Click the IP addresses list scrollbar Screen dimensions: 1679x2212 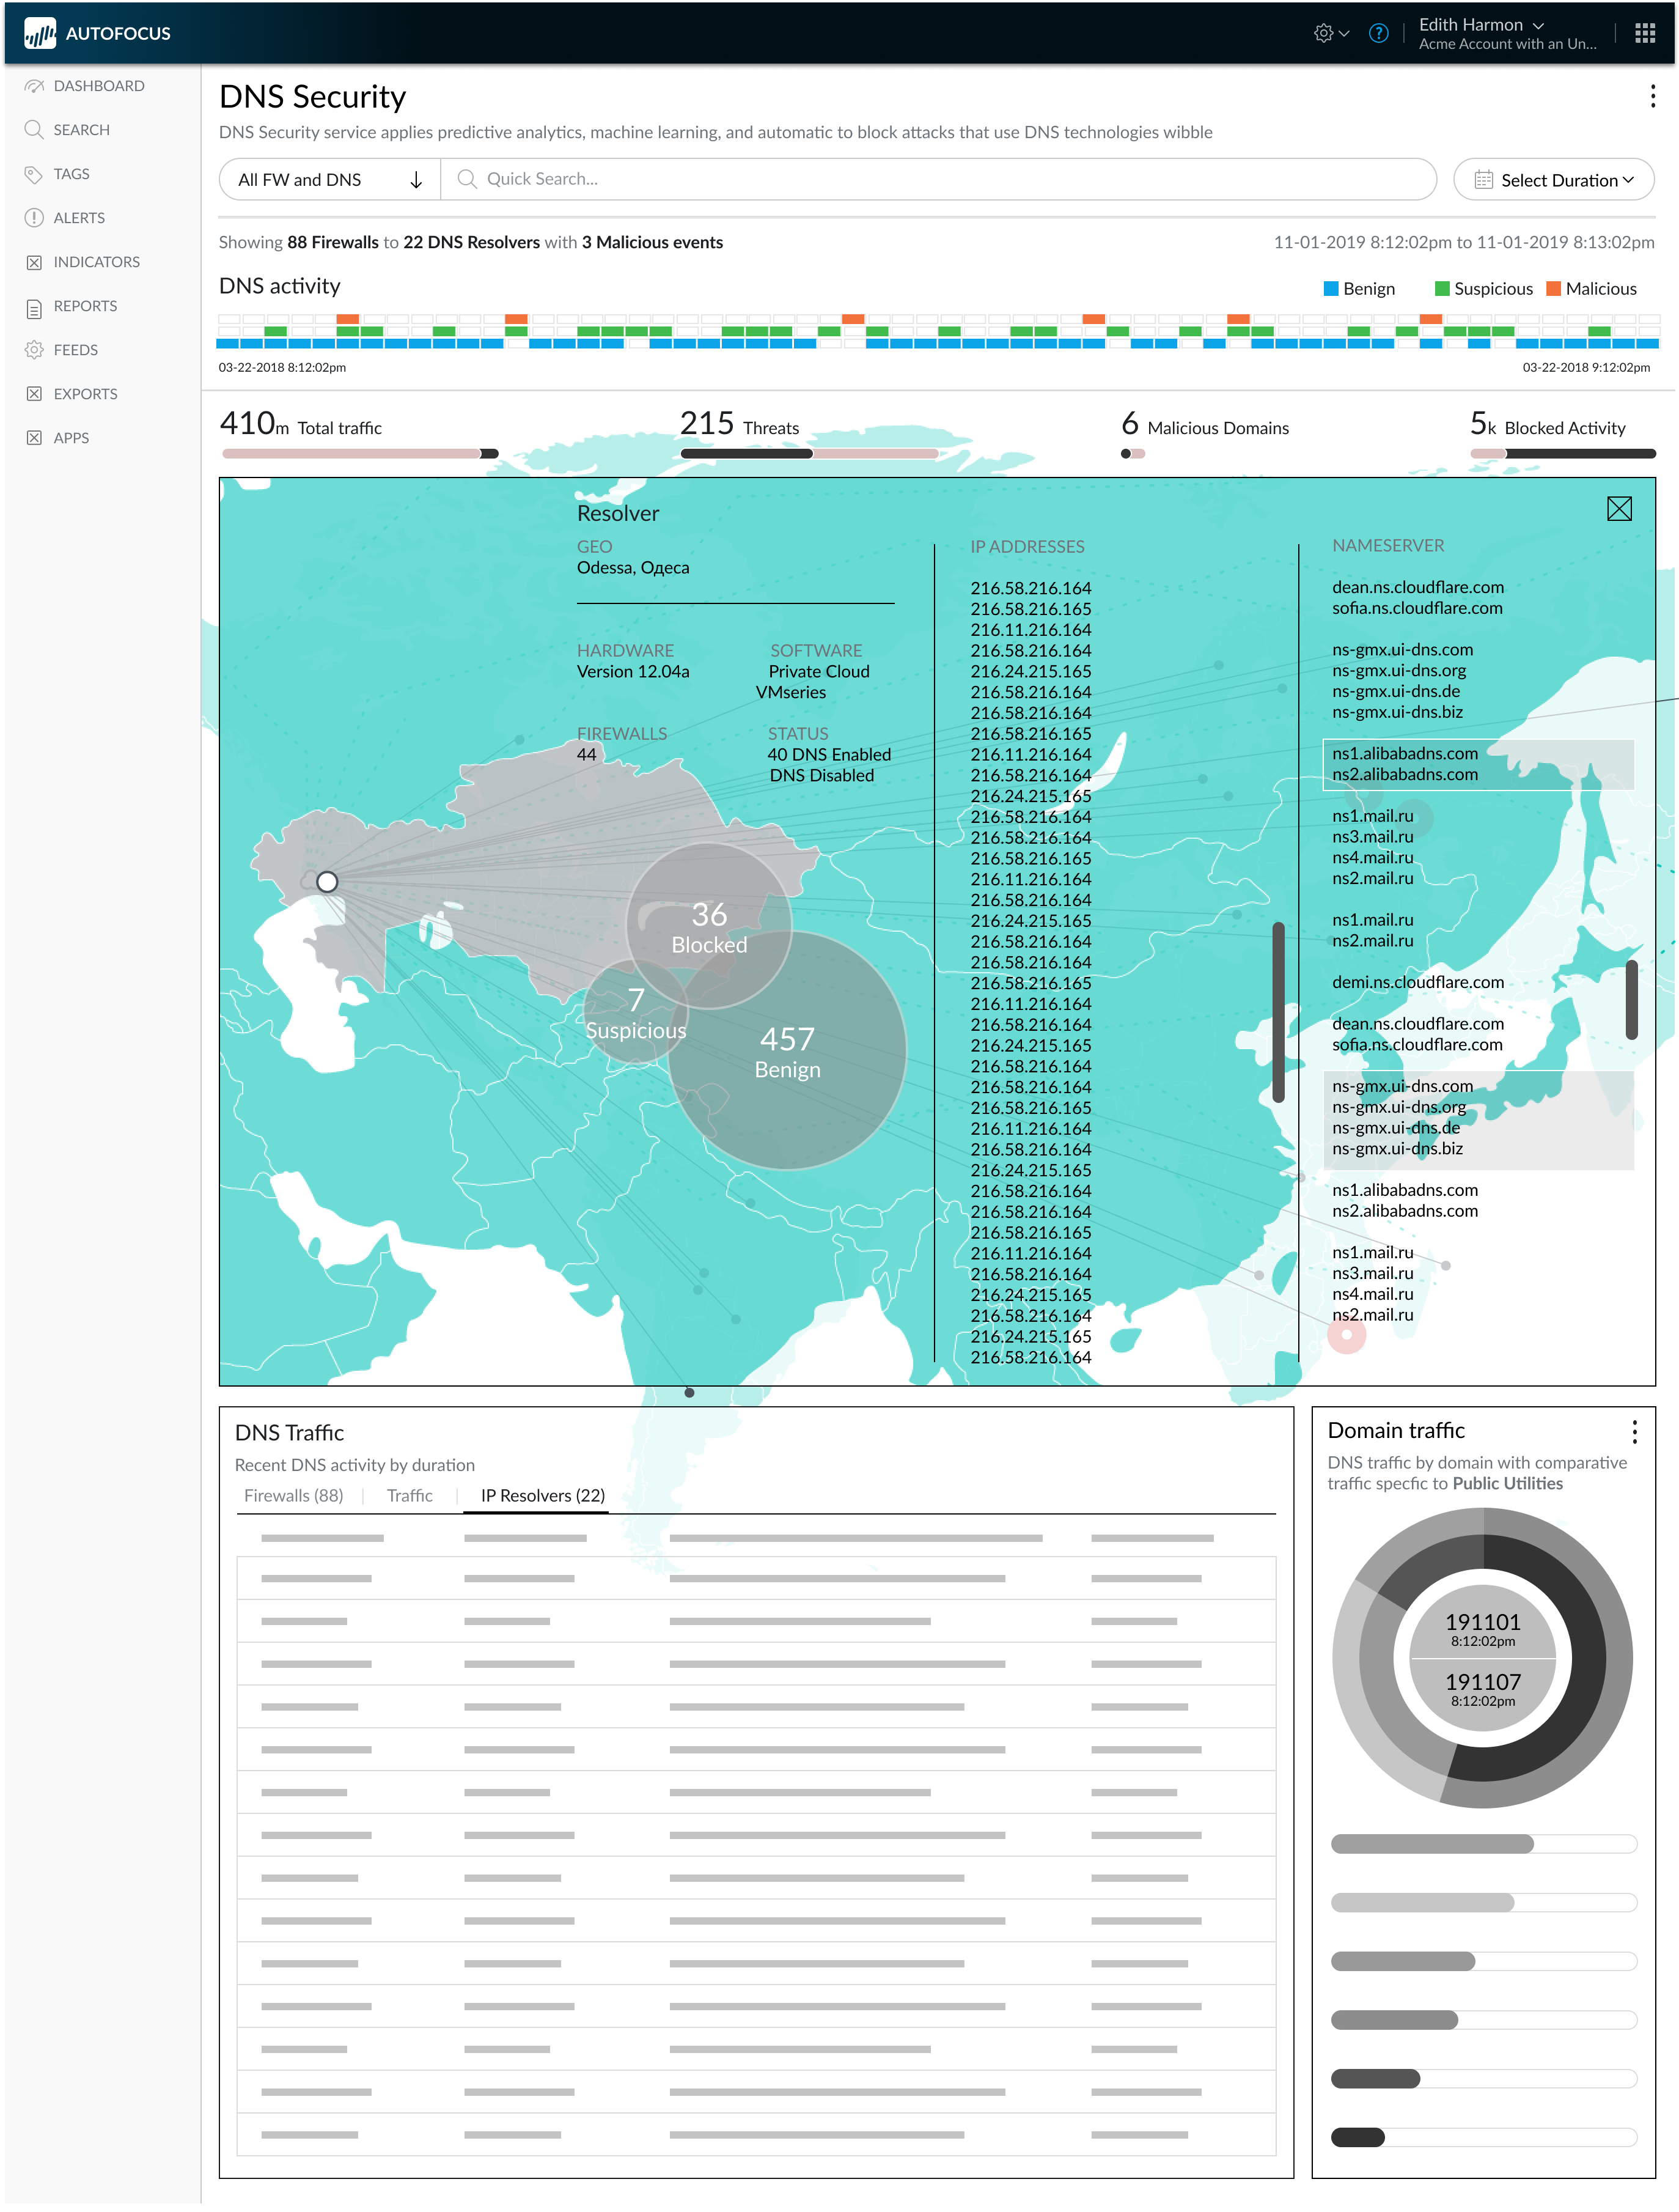(1278, 1012)
